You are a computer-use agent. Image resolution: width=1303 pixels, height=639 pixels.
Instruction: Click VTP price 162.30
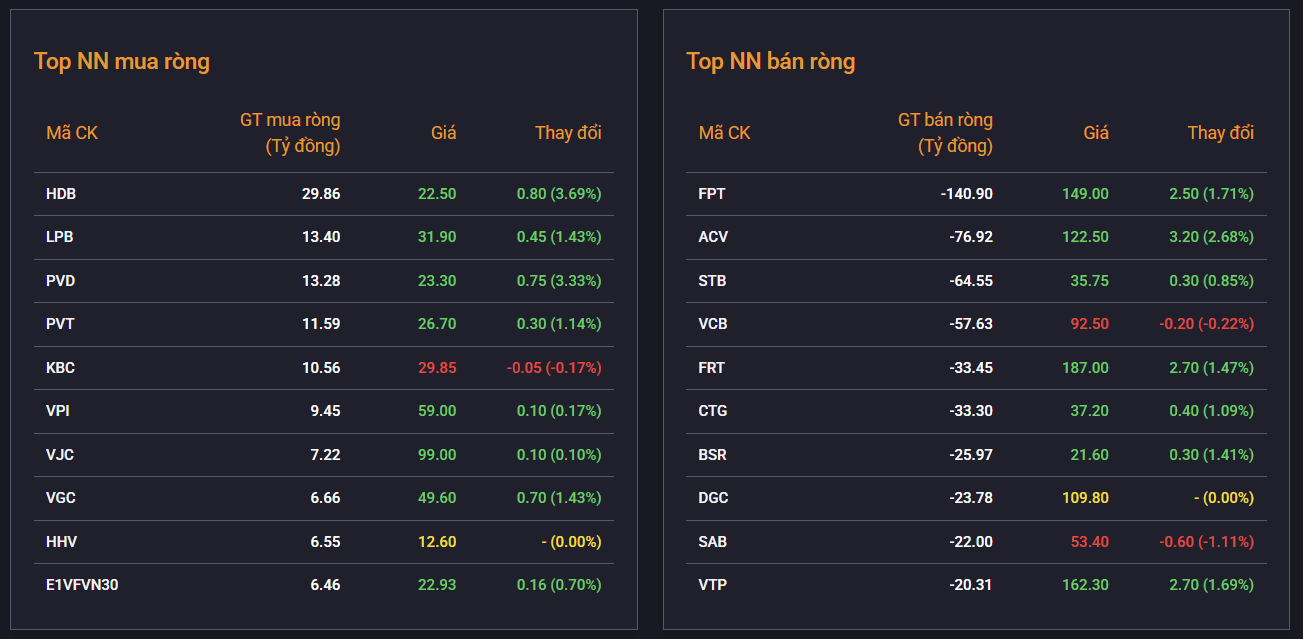[1085, 585]
